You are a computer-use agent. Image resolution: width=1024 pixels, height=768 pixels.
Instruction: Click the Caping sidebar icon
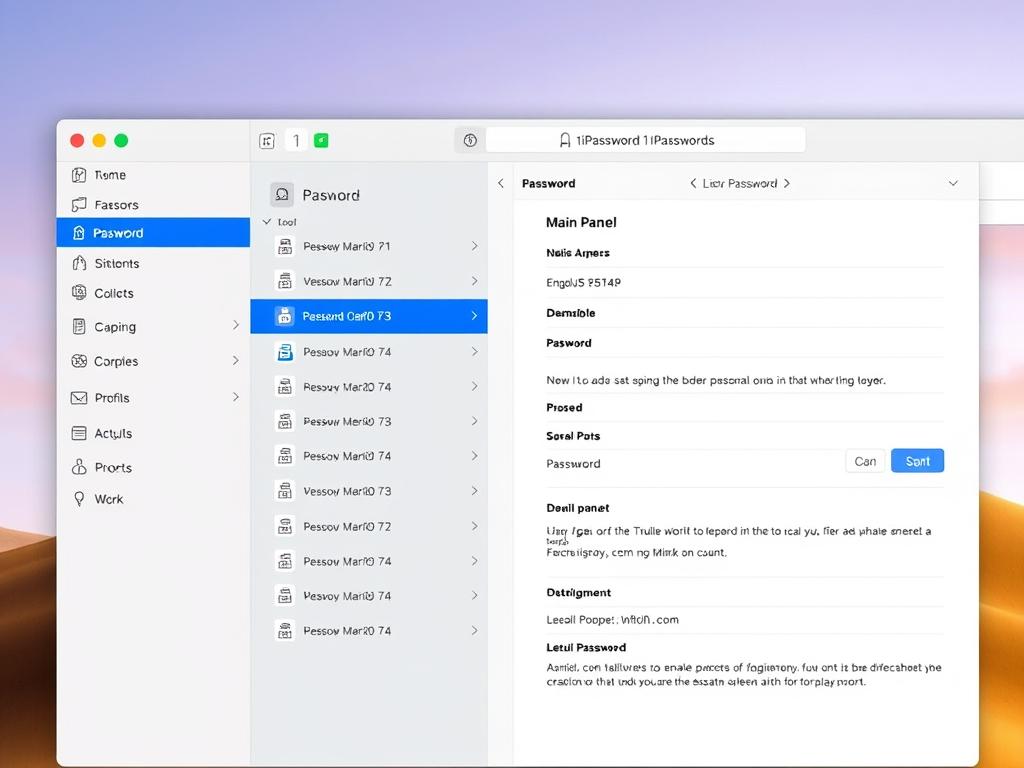click(x=79, y=327)
